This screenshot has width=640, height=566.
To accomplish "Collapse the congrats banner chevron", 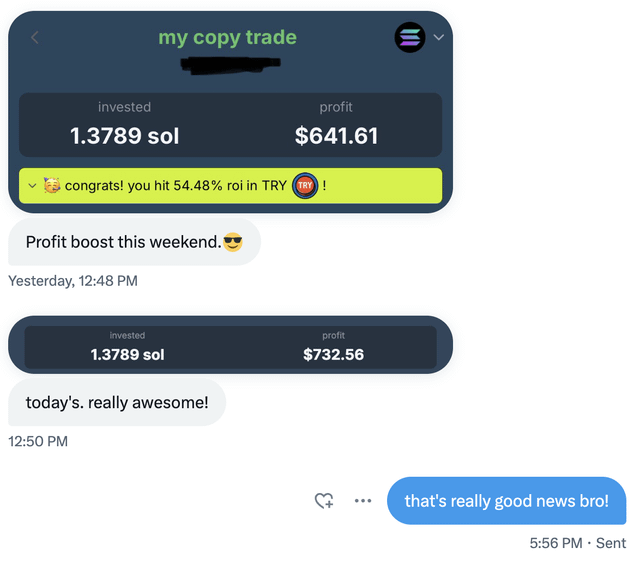I will pyautogui.click(x=32, y=186).
